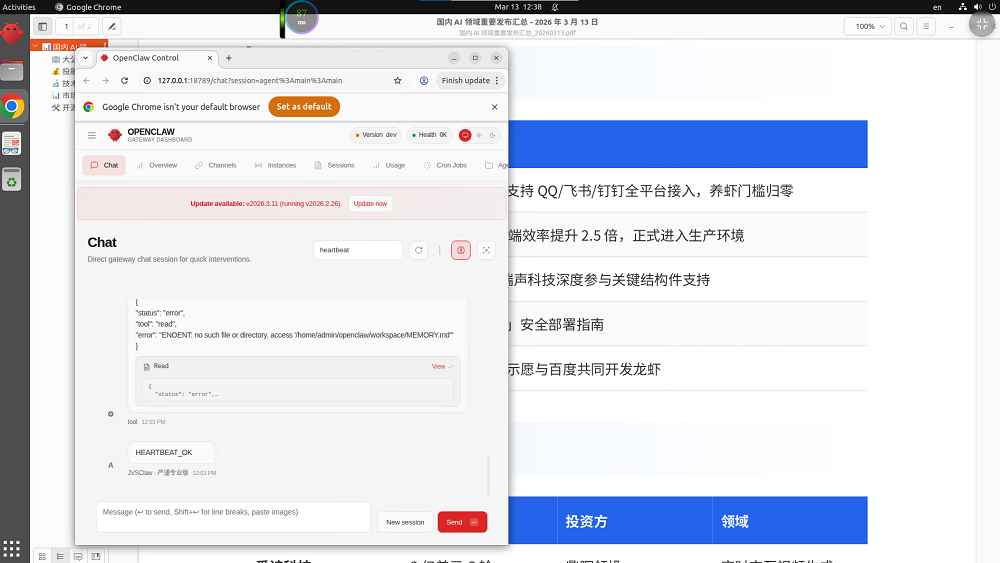
Task: Open Show Applications grid in dock
Action: (x=12, y=547)
